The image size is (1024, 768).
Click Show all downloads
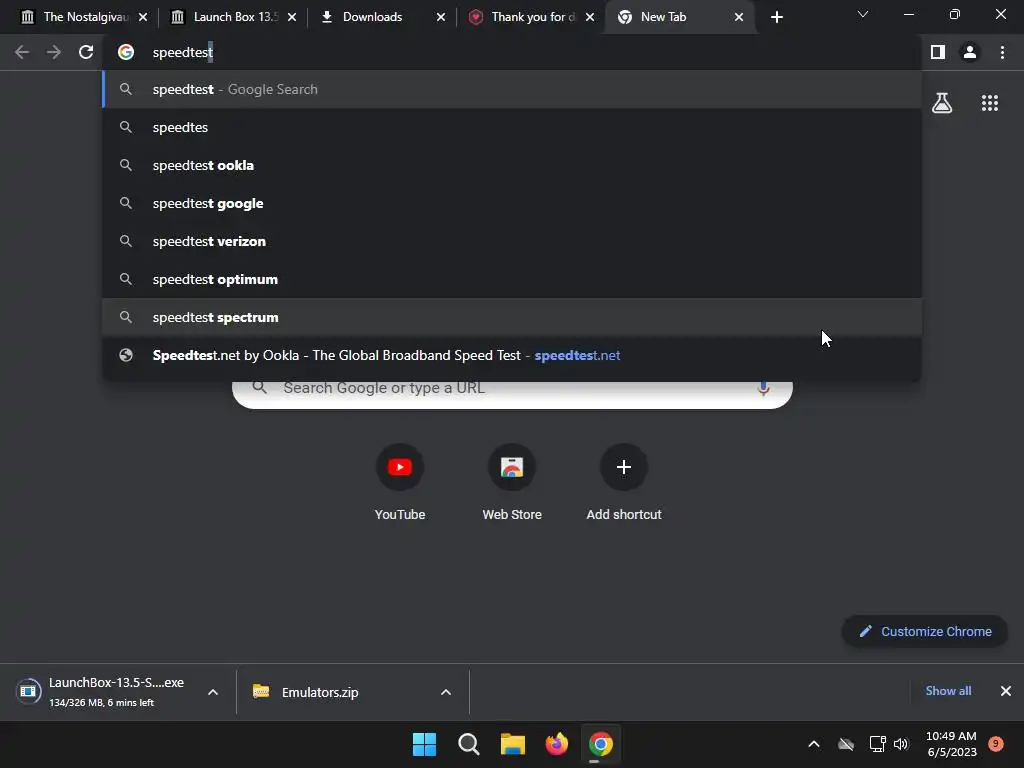pos(948,691)
